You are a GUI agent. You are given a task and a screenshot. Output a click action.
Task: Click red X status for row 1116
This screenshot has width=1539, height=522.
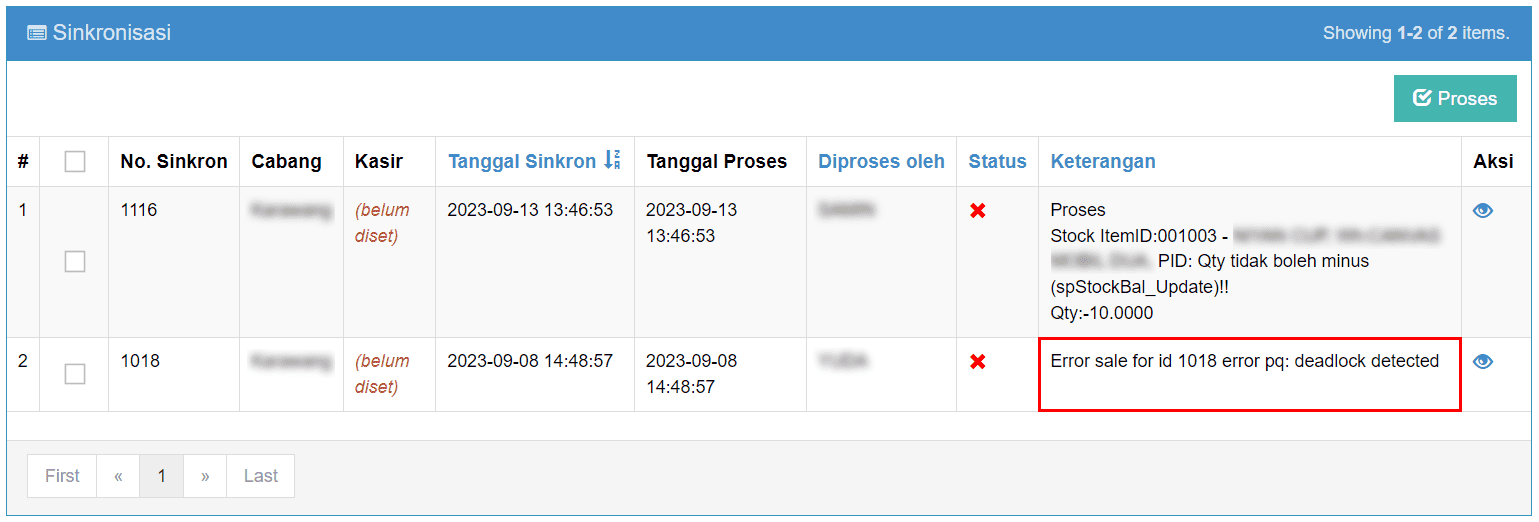[x=978, y=211]
